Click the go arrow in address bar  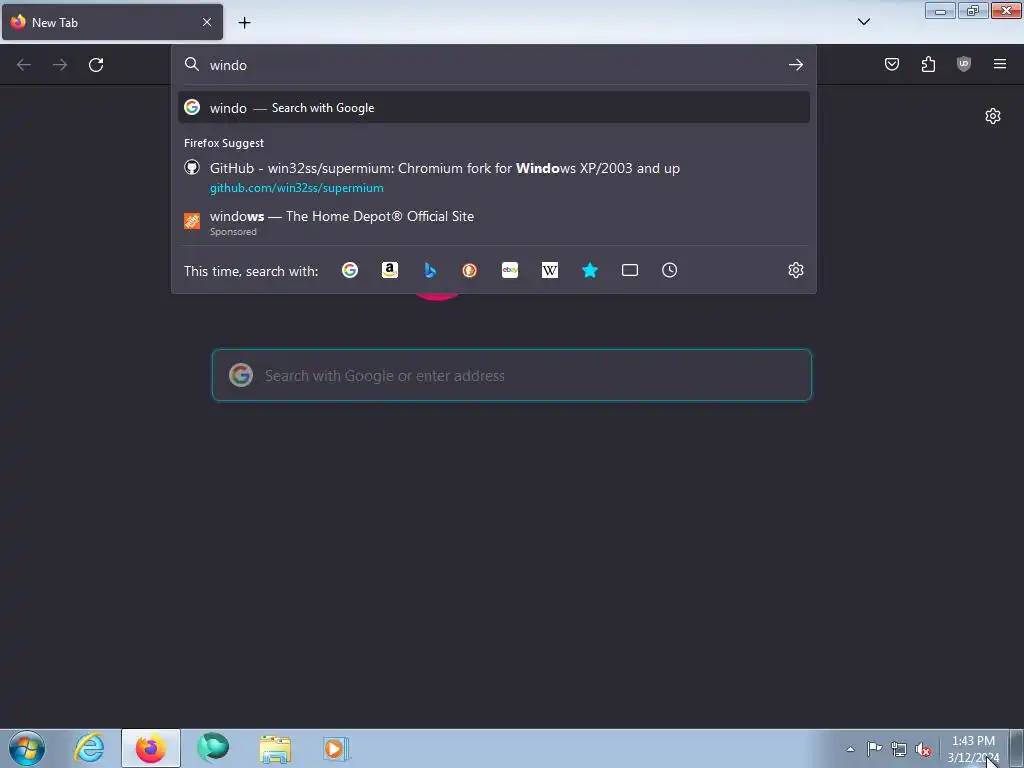point(795,65)
